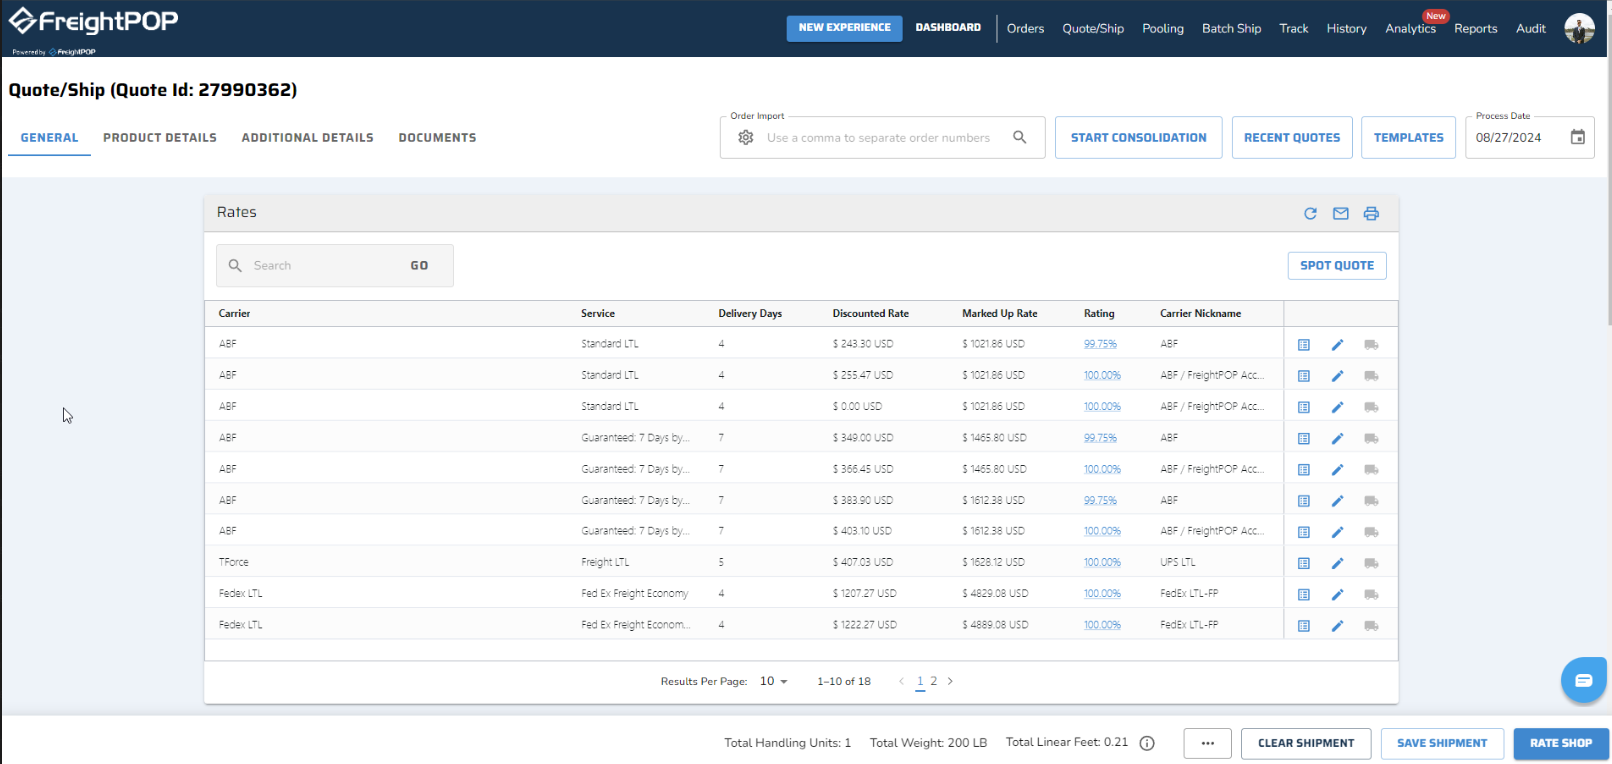1612x764 pixels.
Task: Switch to the Product Details tab
Action: [160, 138]
